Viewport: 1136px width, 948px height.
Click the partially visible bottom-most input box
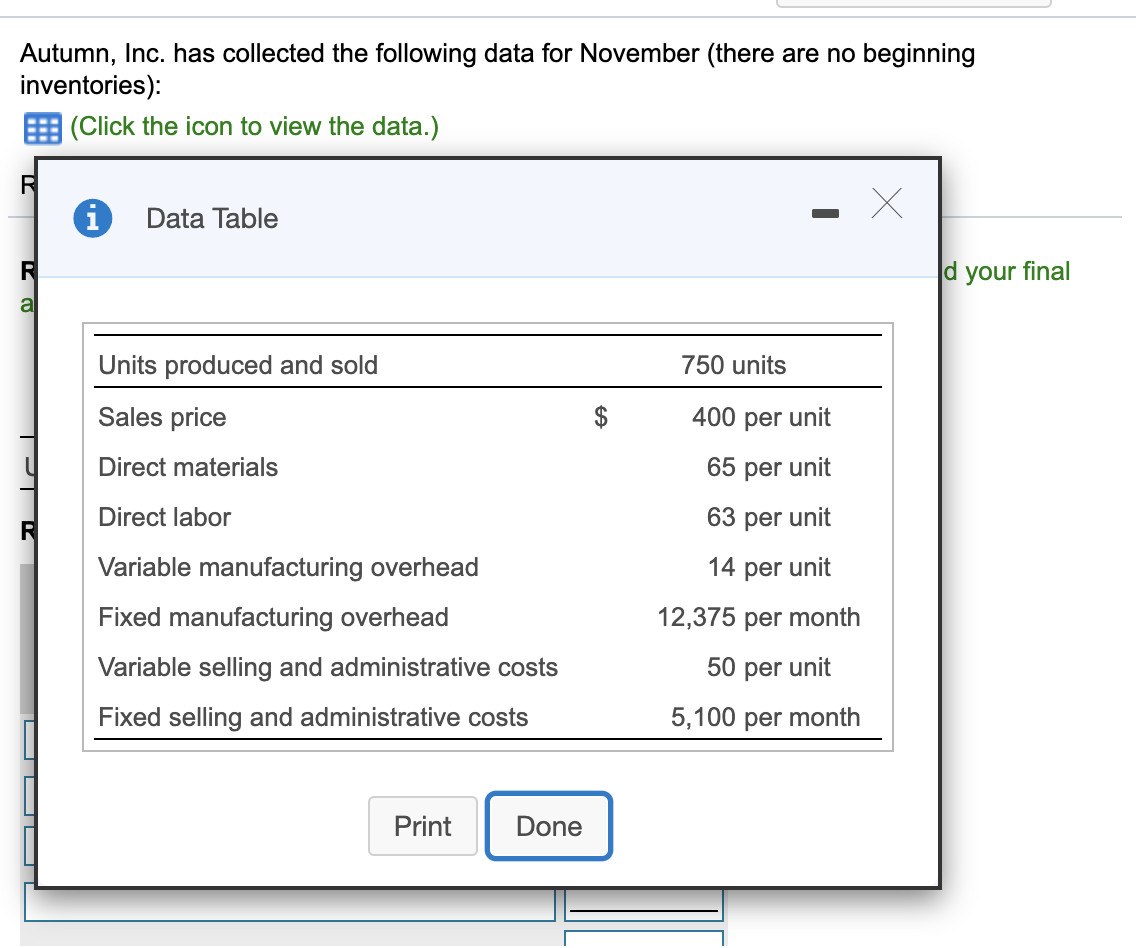[x=643, y=939]
